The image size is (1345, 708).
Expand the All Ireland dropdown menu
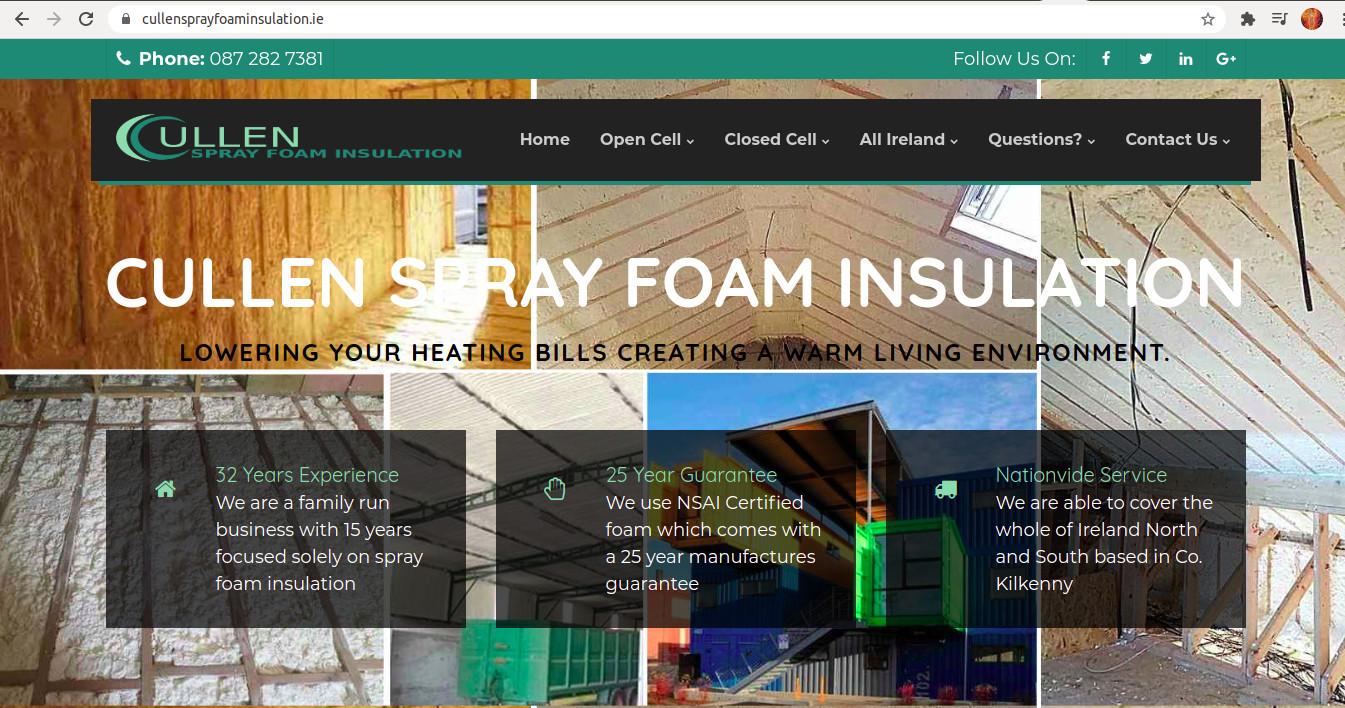[909, 140]
